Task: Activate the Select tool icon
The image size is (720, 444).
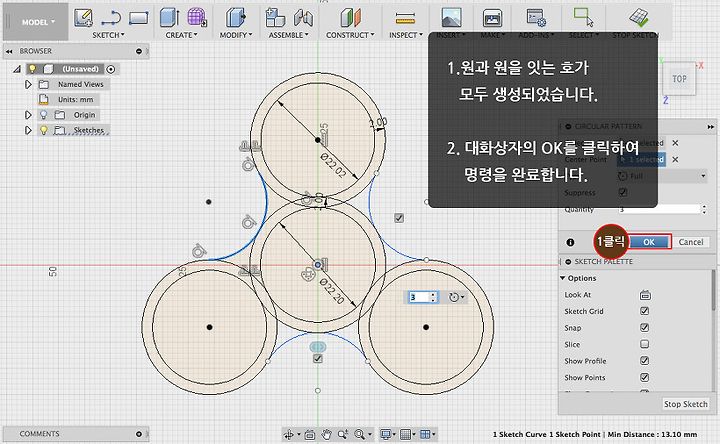Action: pos(584,17)
